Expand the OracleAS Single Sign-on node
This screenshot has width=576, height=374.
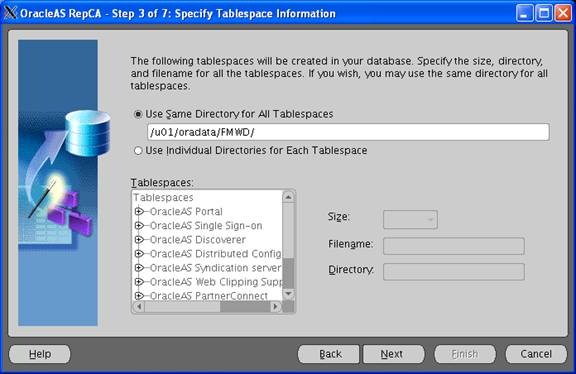click(x=139, y=225)
